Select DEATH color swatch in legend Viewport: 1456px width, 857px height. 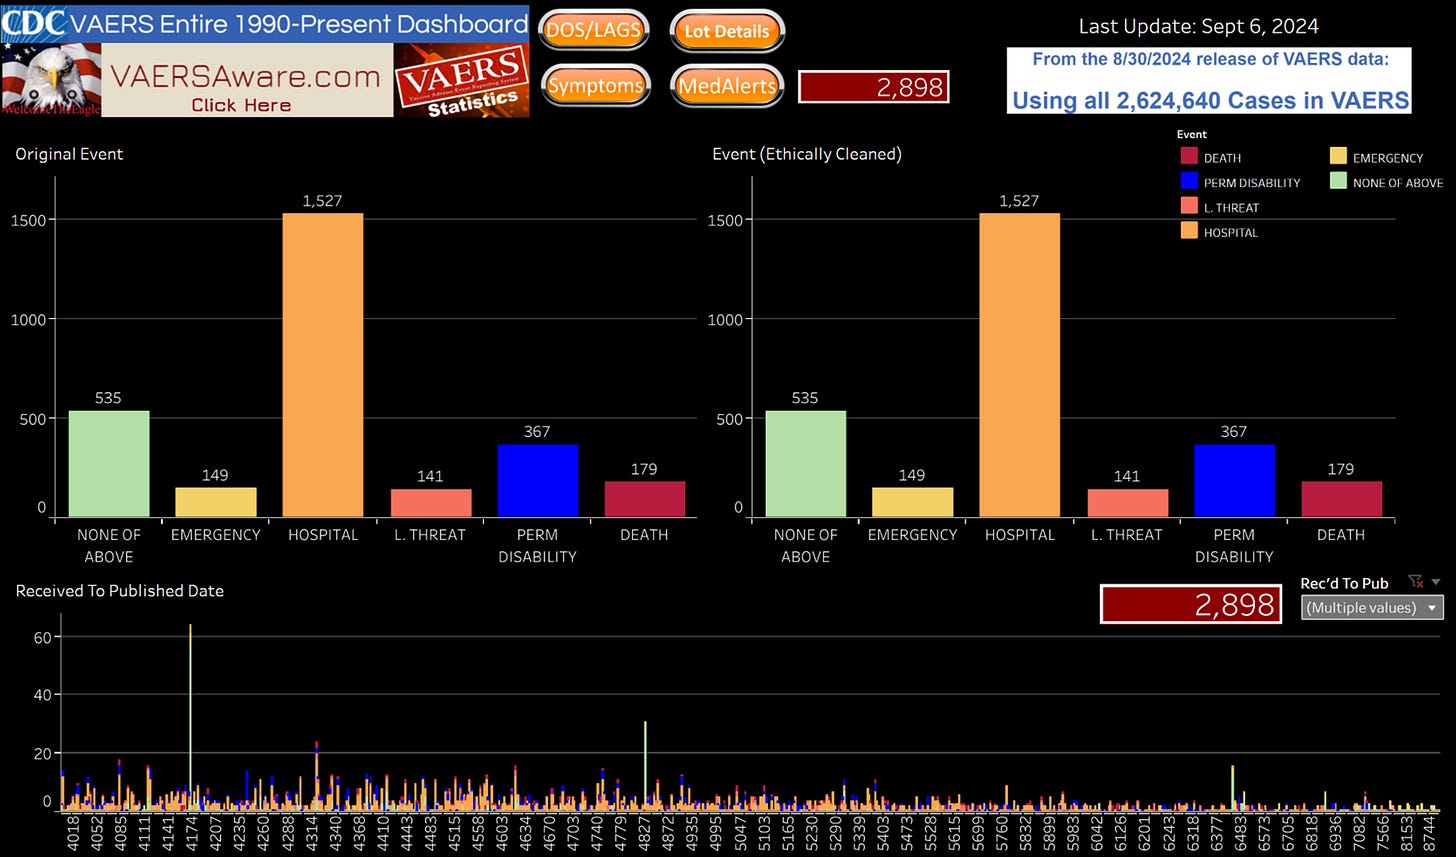[1188, 157]
